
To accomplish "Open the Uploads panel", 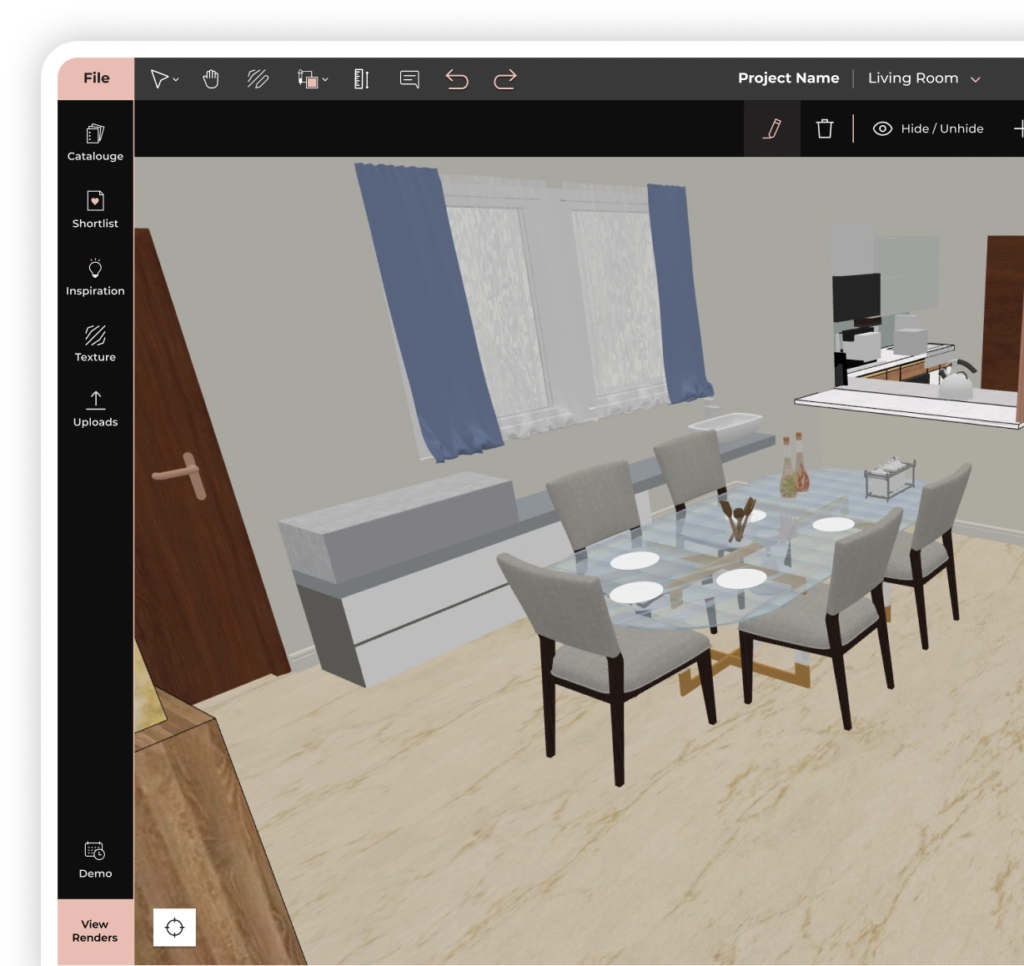I will [x=95, y=409].
